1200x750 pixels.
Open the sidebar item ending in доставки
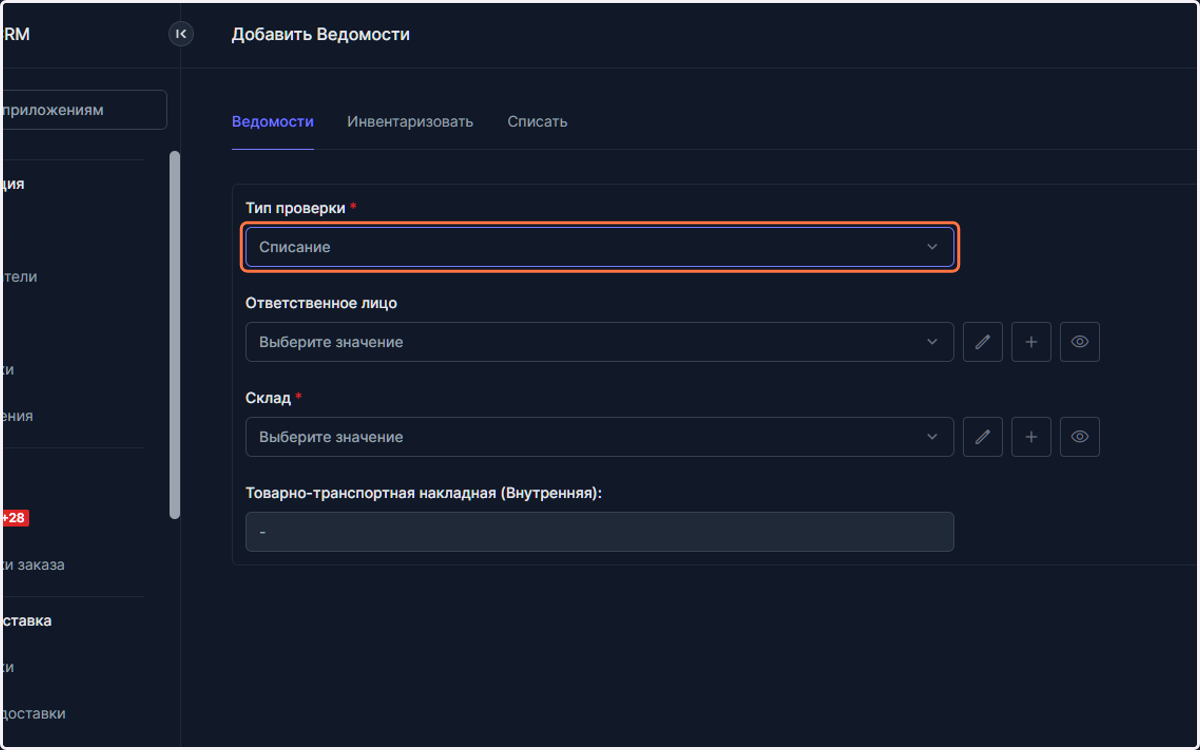(x=34, y=713)
